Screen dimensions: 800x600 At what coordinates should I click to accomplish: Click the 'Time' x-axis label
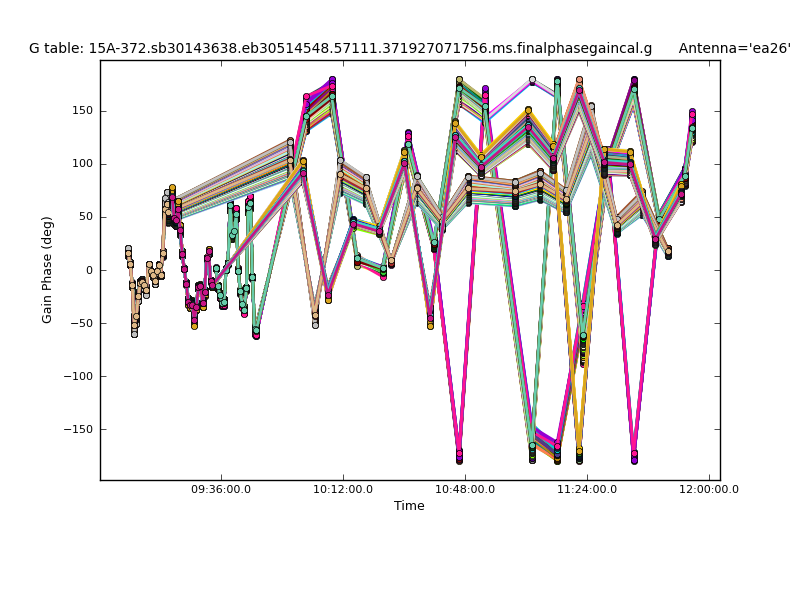coord(409,506)
